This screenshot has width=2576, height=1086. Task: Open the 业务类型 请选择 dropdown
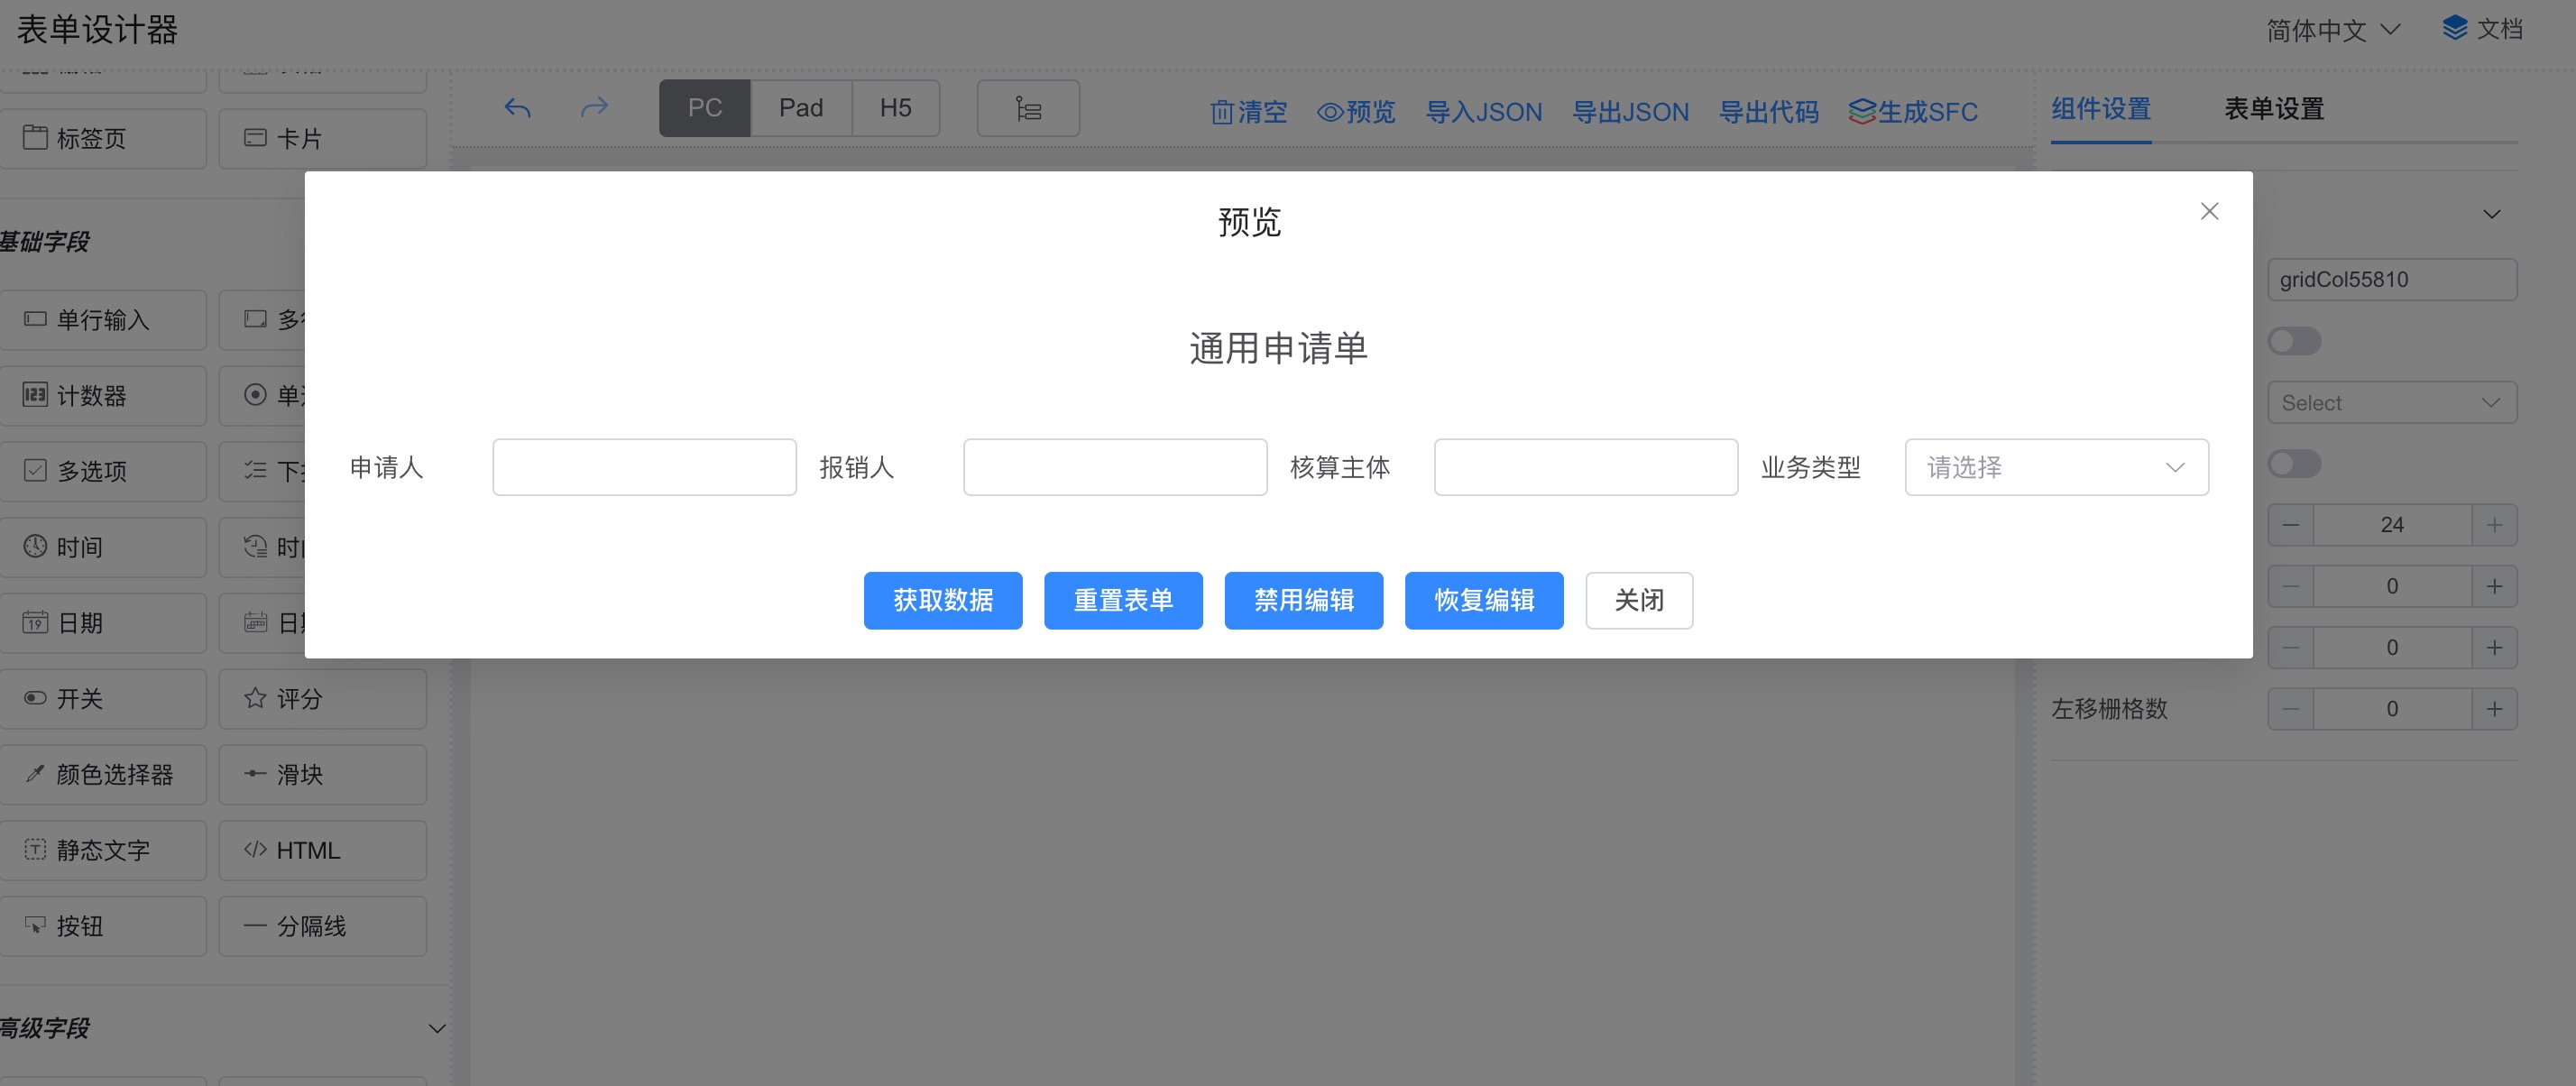point(2056,467)
